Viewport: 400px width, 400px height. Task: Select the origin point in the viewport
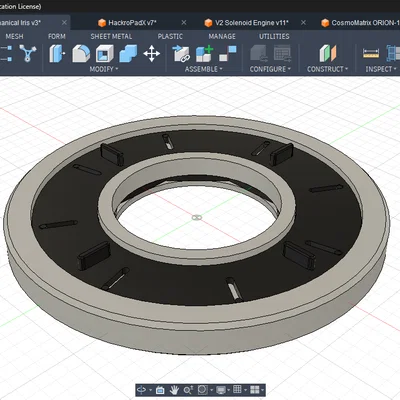(x=197, y=218)
